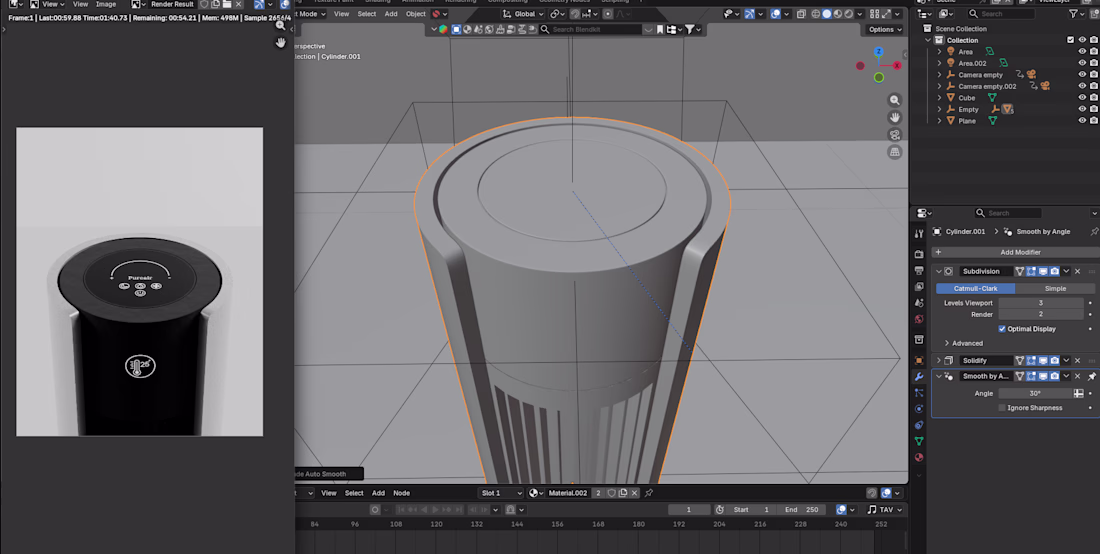Expand the Solidify modifier panel
Image resolution: width=1100 pixels, height=554 pixels.
(x=939, y=360)
